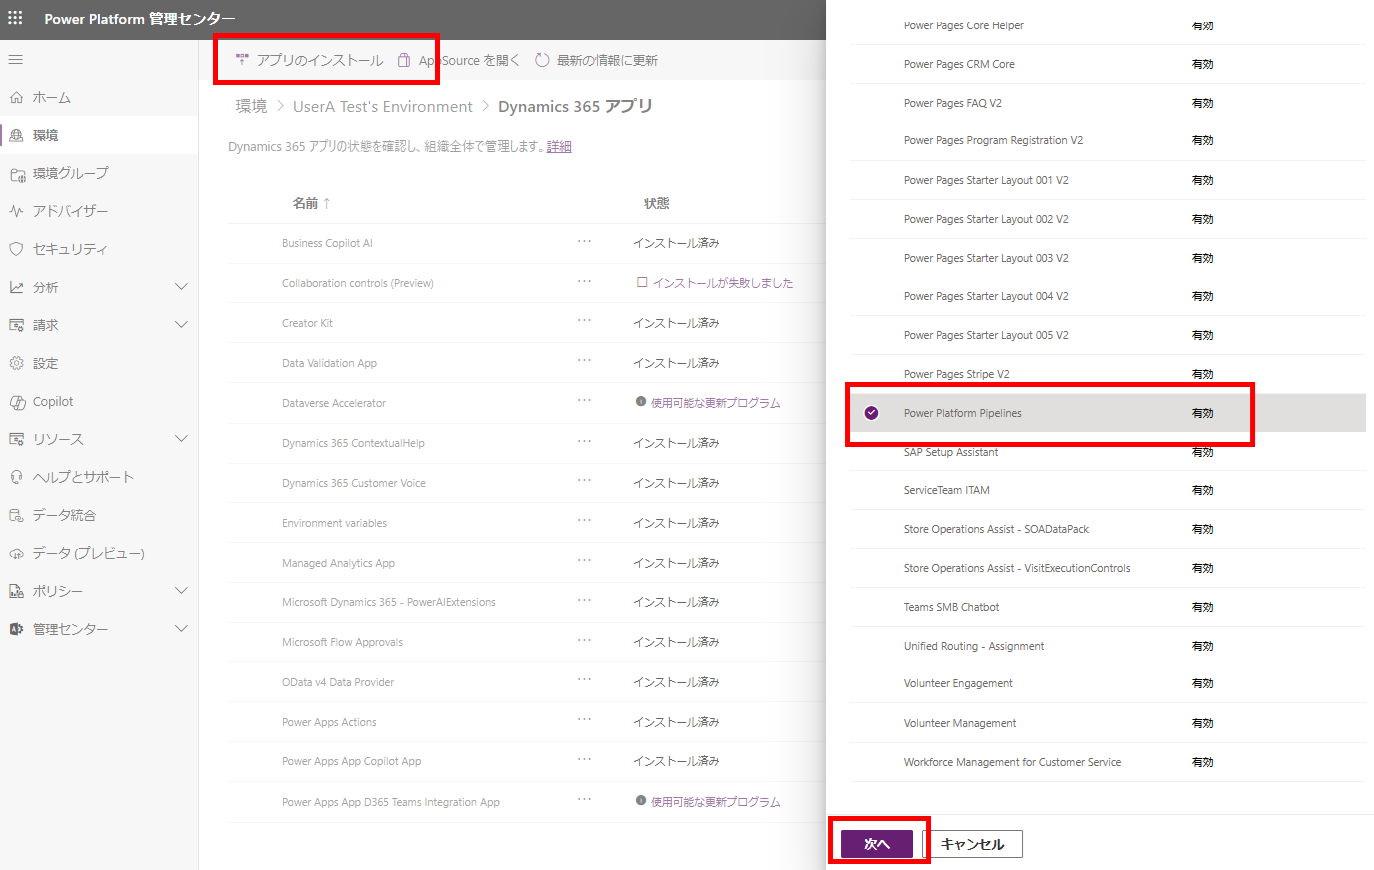Open the app launcher waffle icon
The image size is (1374, 870).
(15, 18)
